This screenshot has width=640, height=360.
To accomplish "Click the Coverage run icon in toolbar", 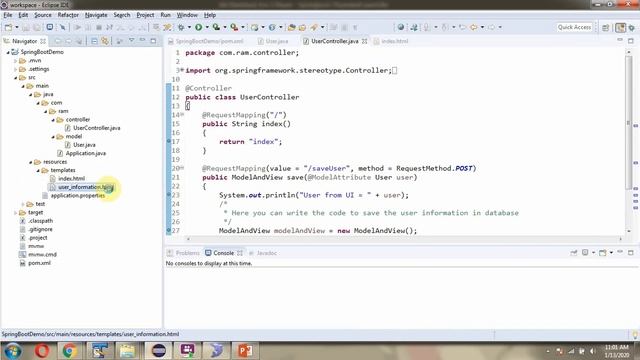I will pyautogui.click(x=216, y=27).
